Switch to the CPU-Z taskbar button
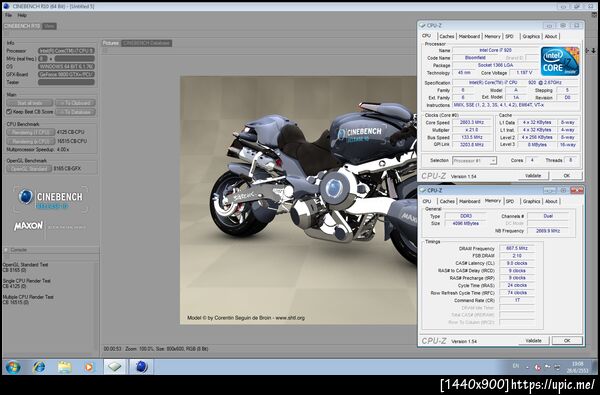Screen dimensions: 600x395 pos(115,367)
